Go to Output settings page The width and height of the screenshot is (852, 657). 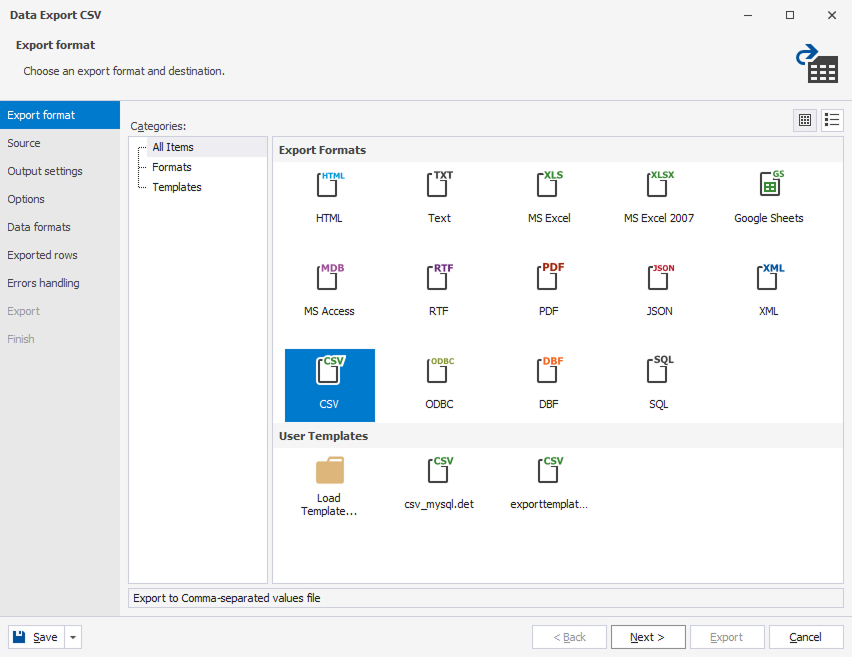coord(45,171)
